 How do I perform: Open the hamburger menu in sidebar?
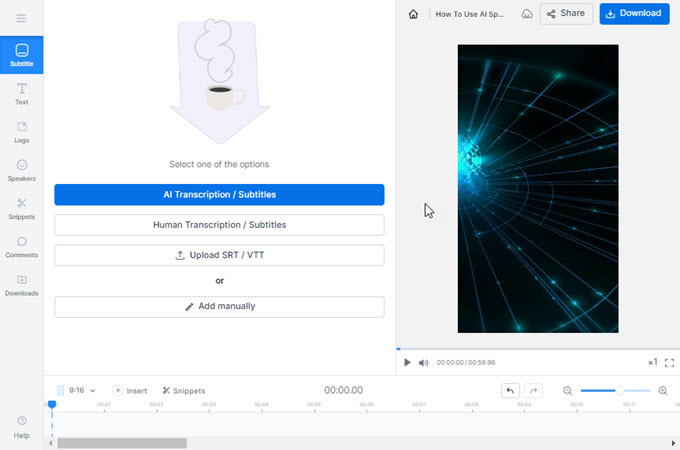tap(21, 18)
